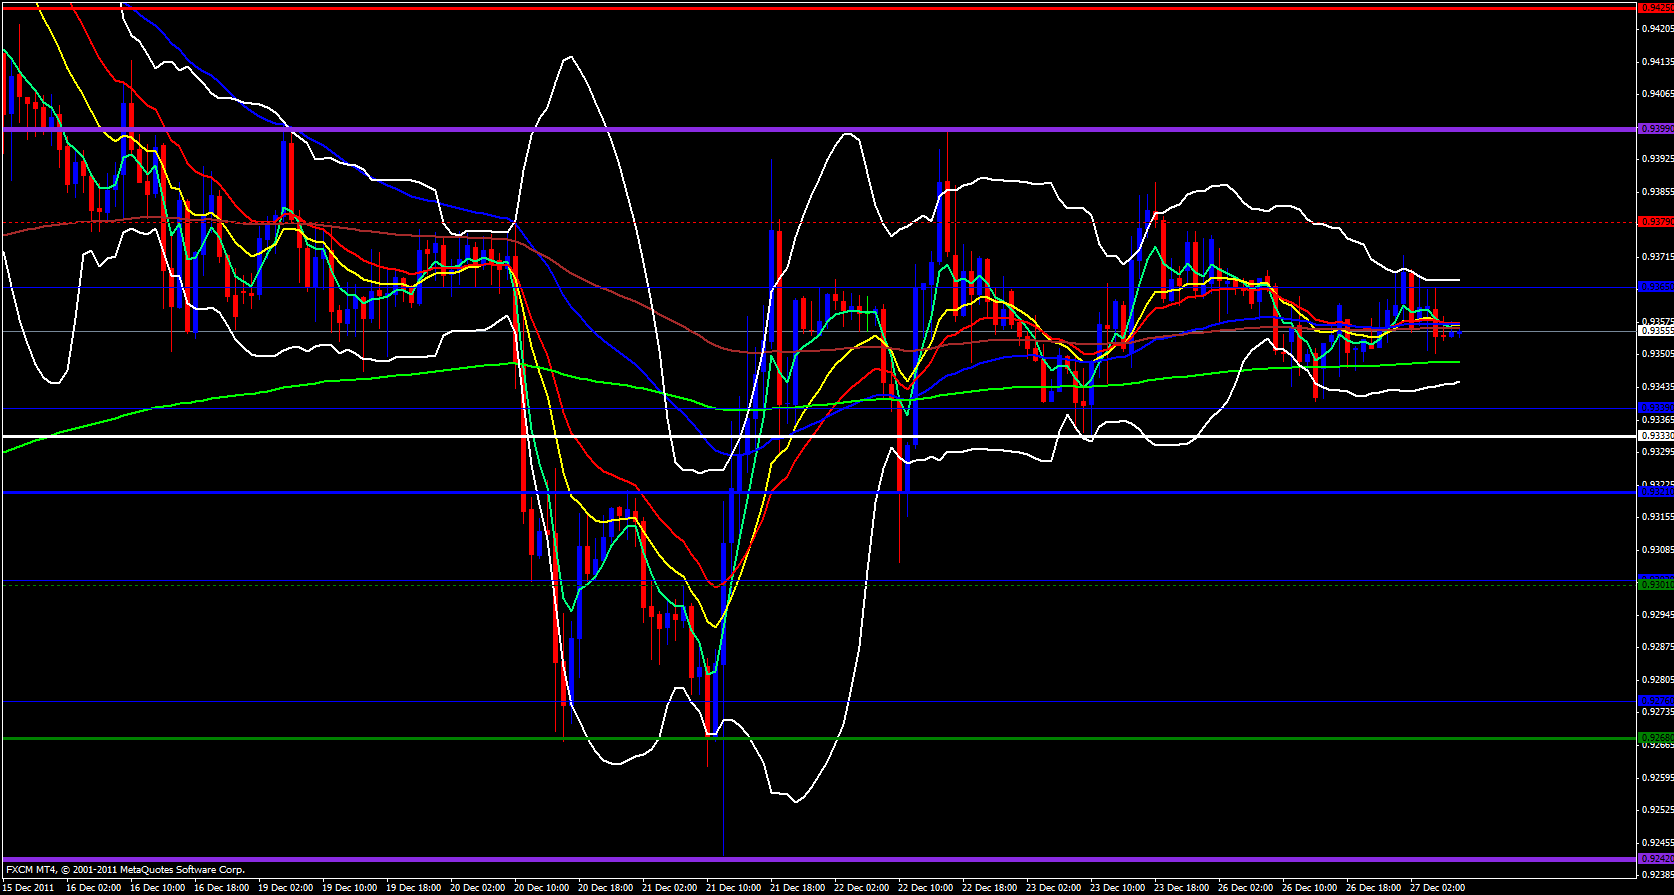The width and height of the screenshot is (1674, 895).
Task: Click the white 0.9333 price level label
Action: point(1654,436)
